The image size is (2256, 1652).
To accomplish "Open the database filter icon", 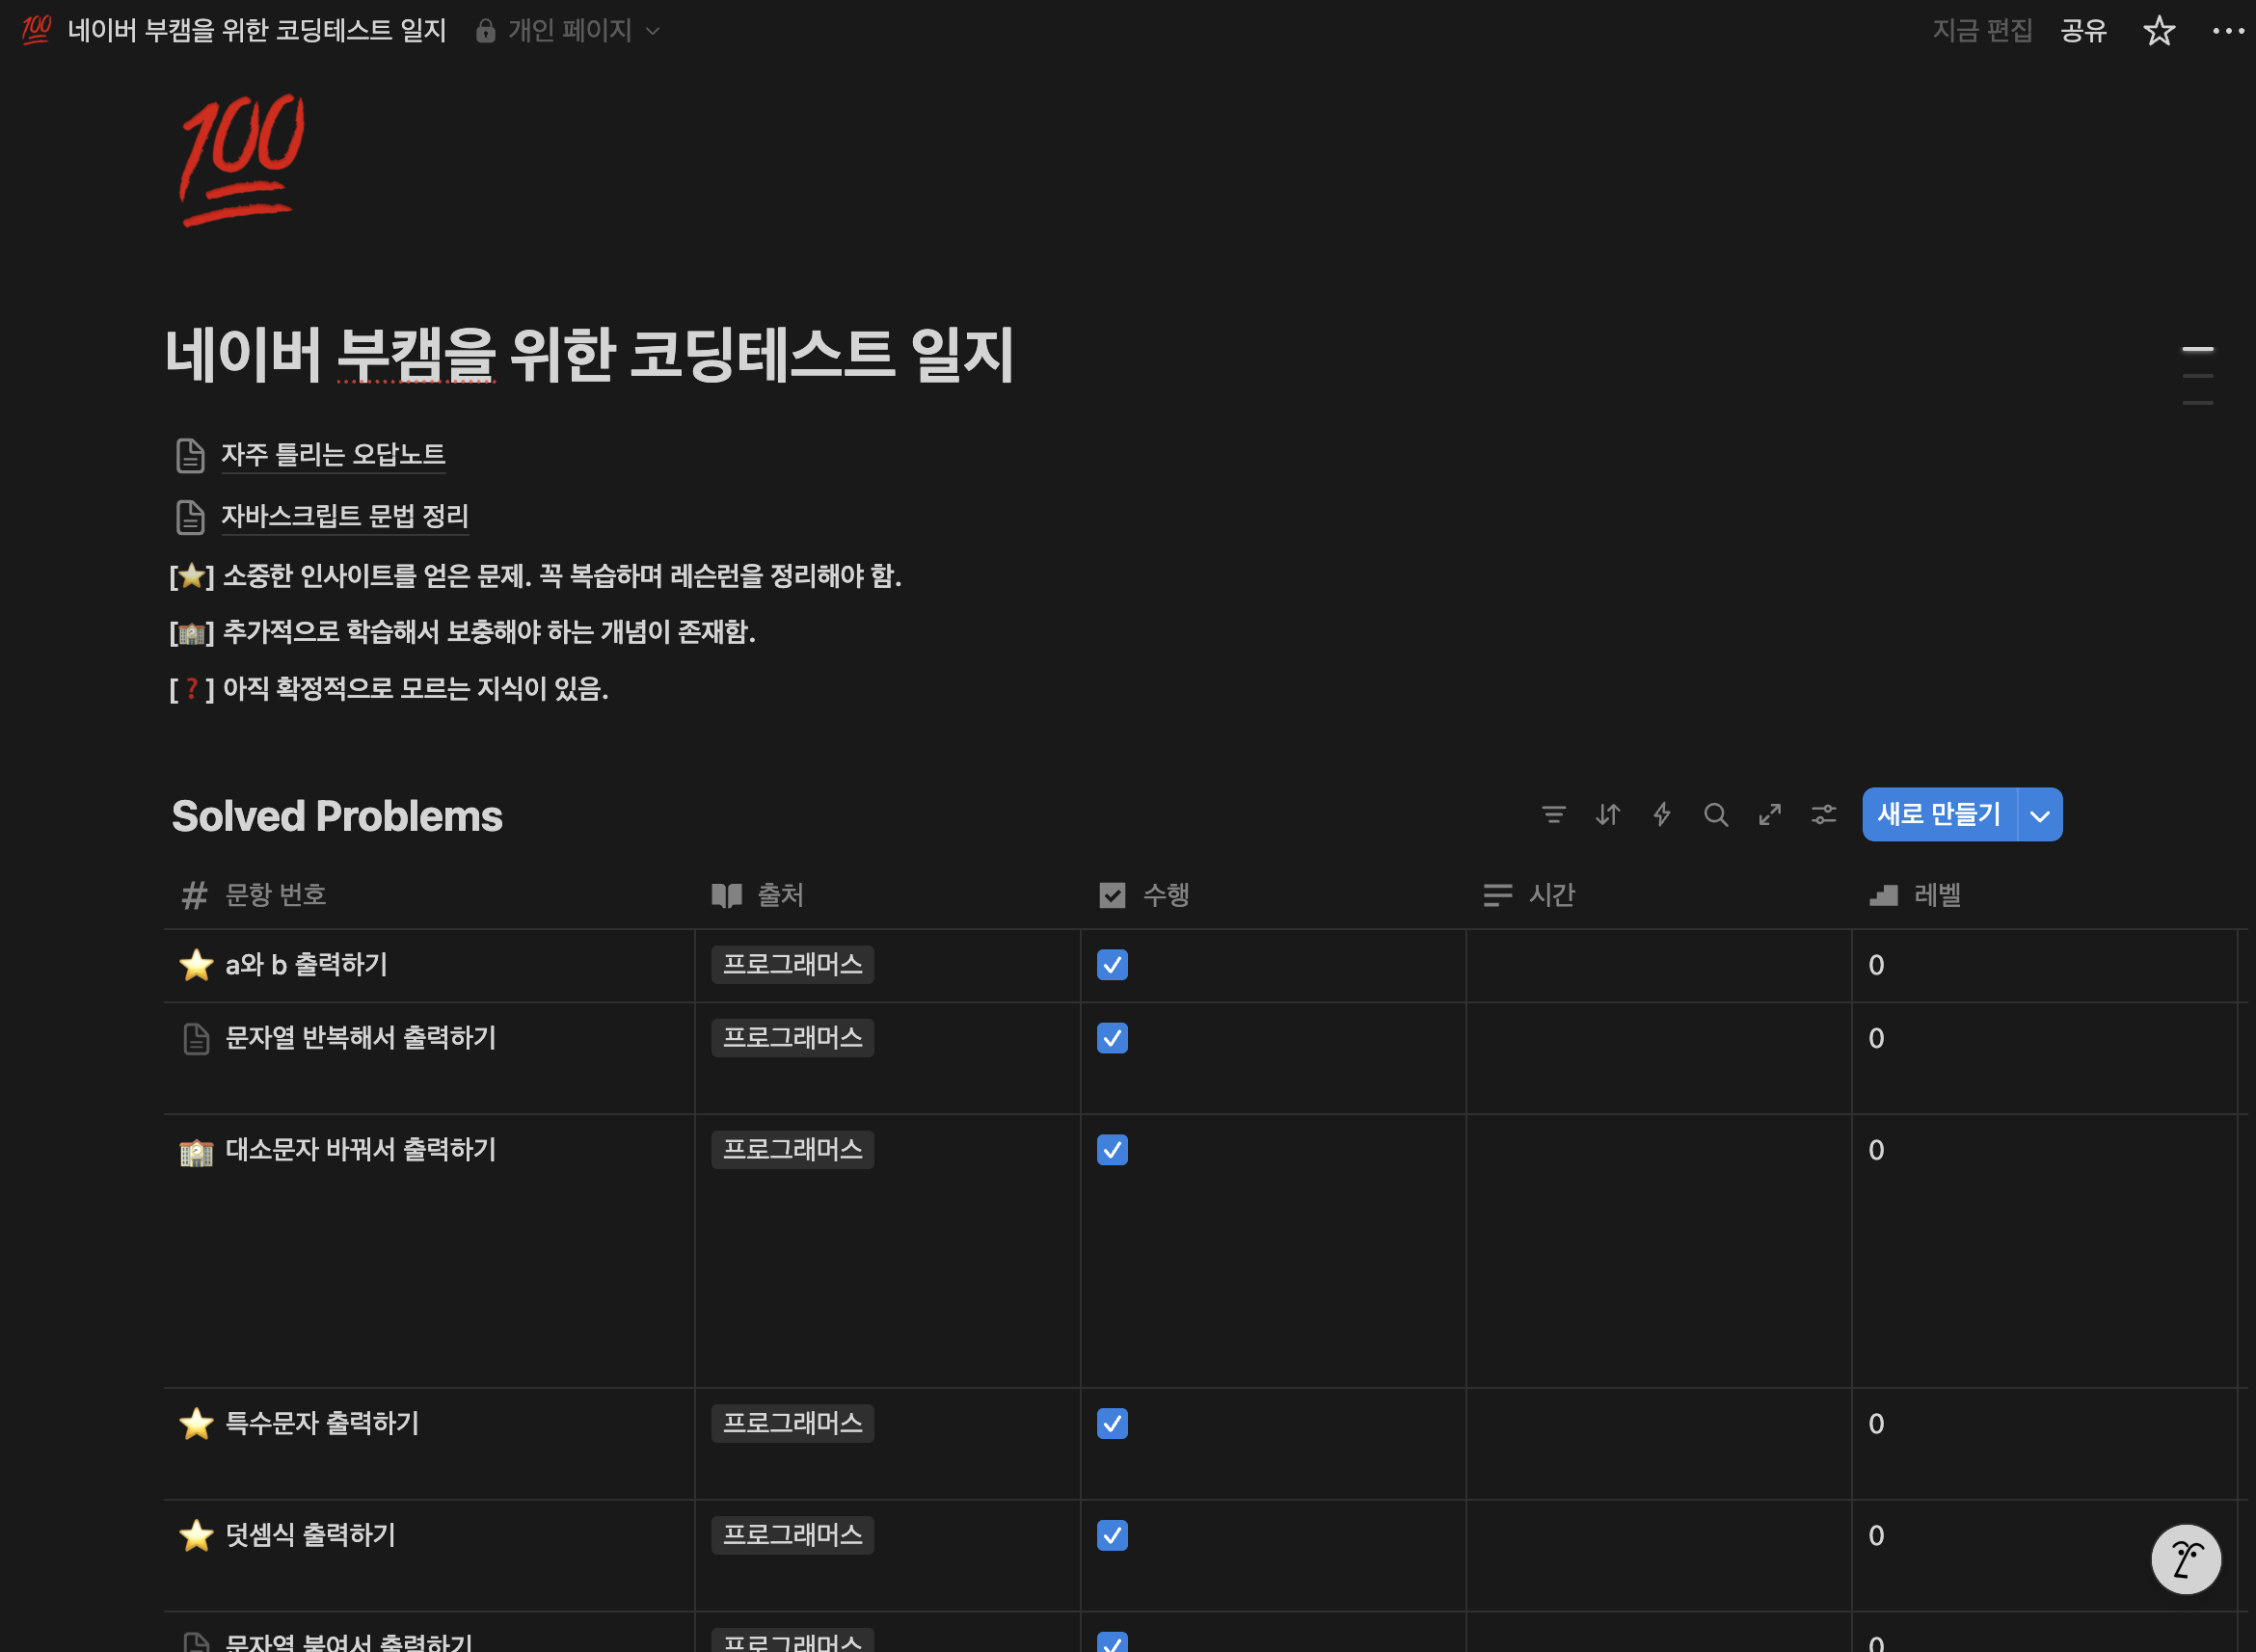I will (x=1553, y=814).
